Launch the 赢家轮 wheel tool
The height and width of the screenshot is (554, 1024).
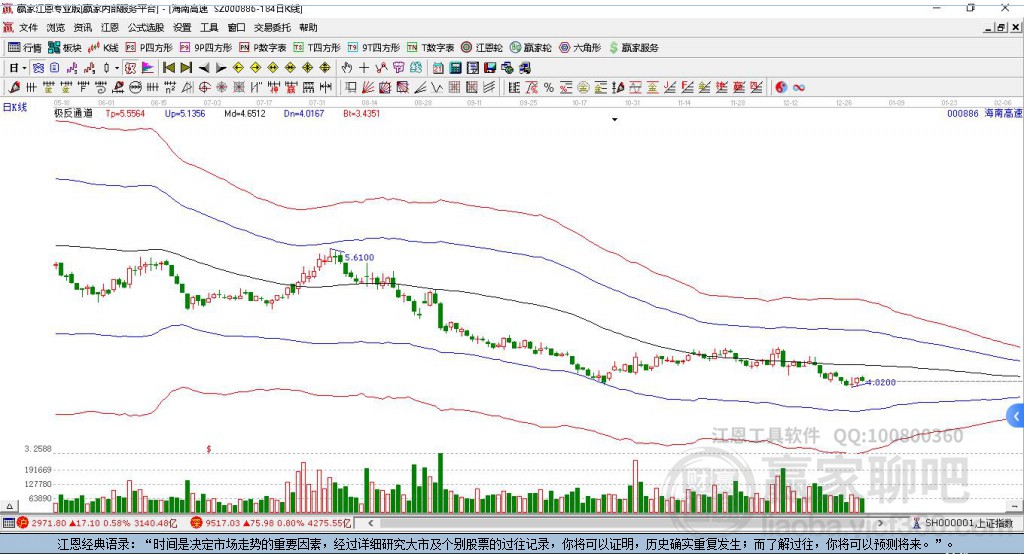point(530,48)
